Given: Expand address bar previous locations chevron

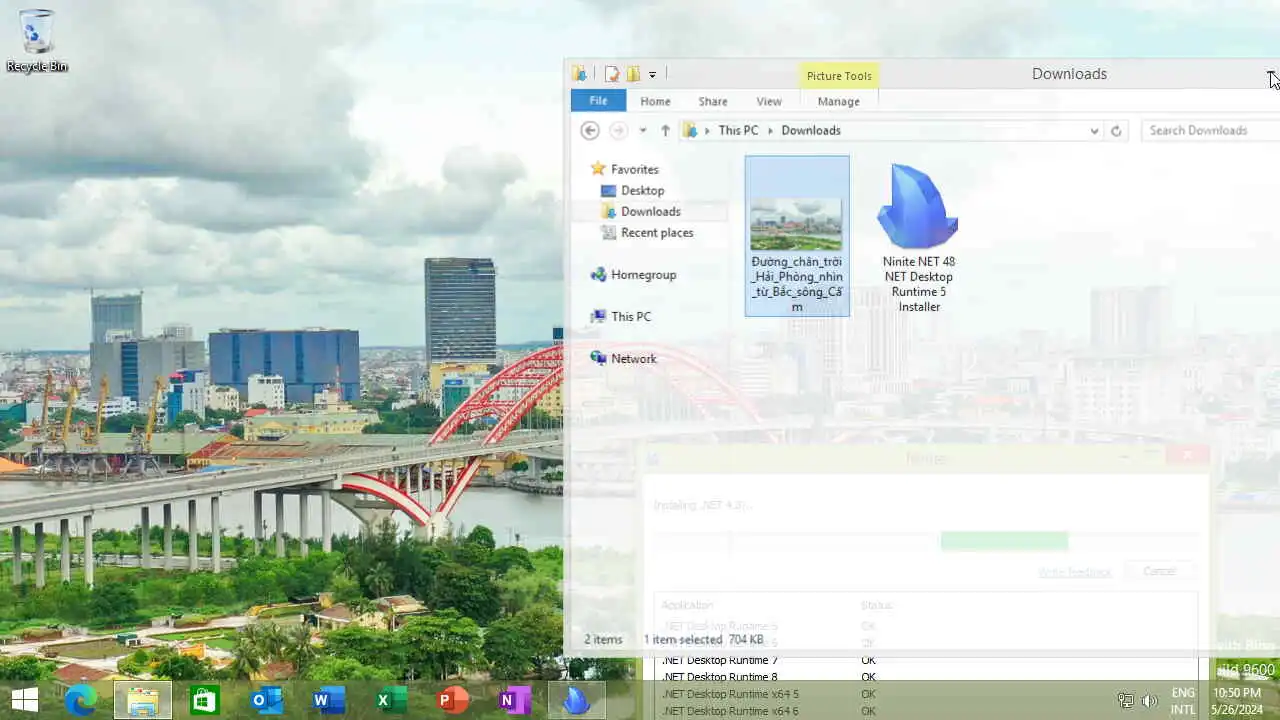Looking at the screenshot, I should [1094, 131].
